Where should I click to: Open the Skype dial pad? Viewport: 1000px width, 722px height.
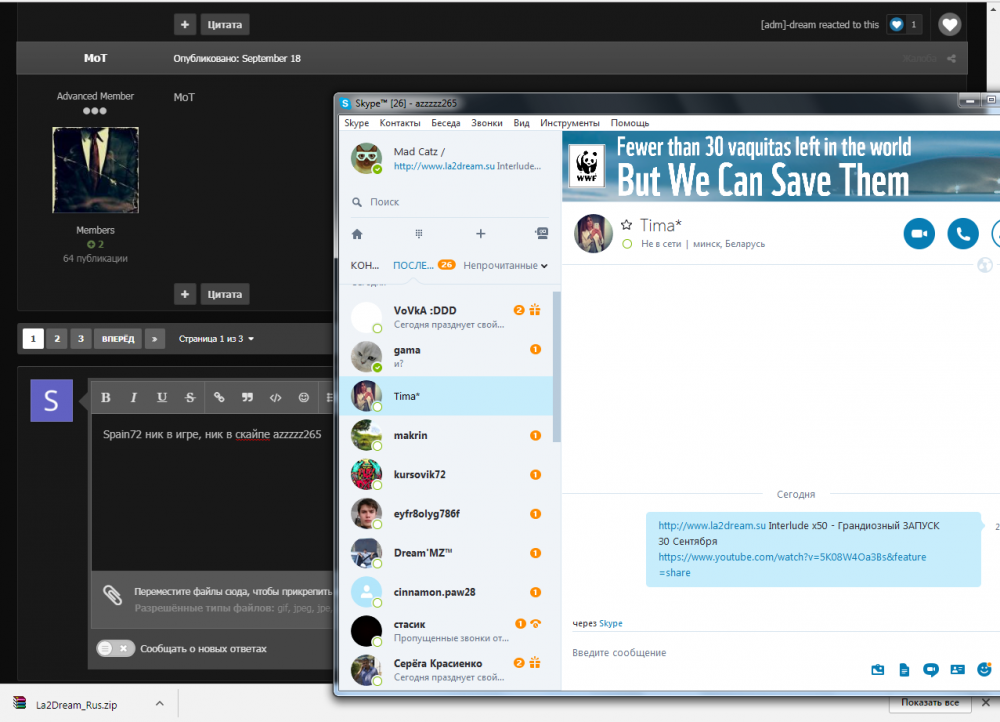[x=419, y=234]
